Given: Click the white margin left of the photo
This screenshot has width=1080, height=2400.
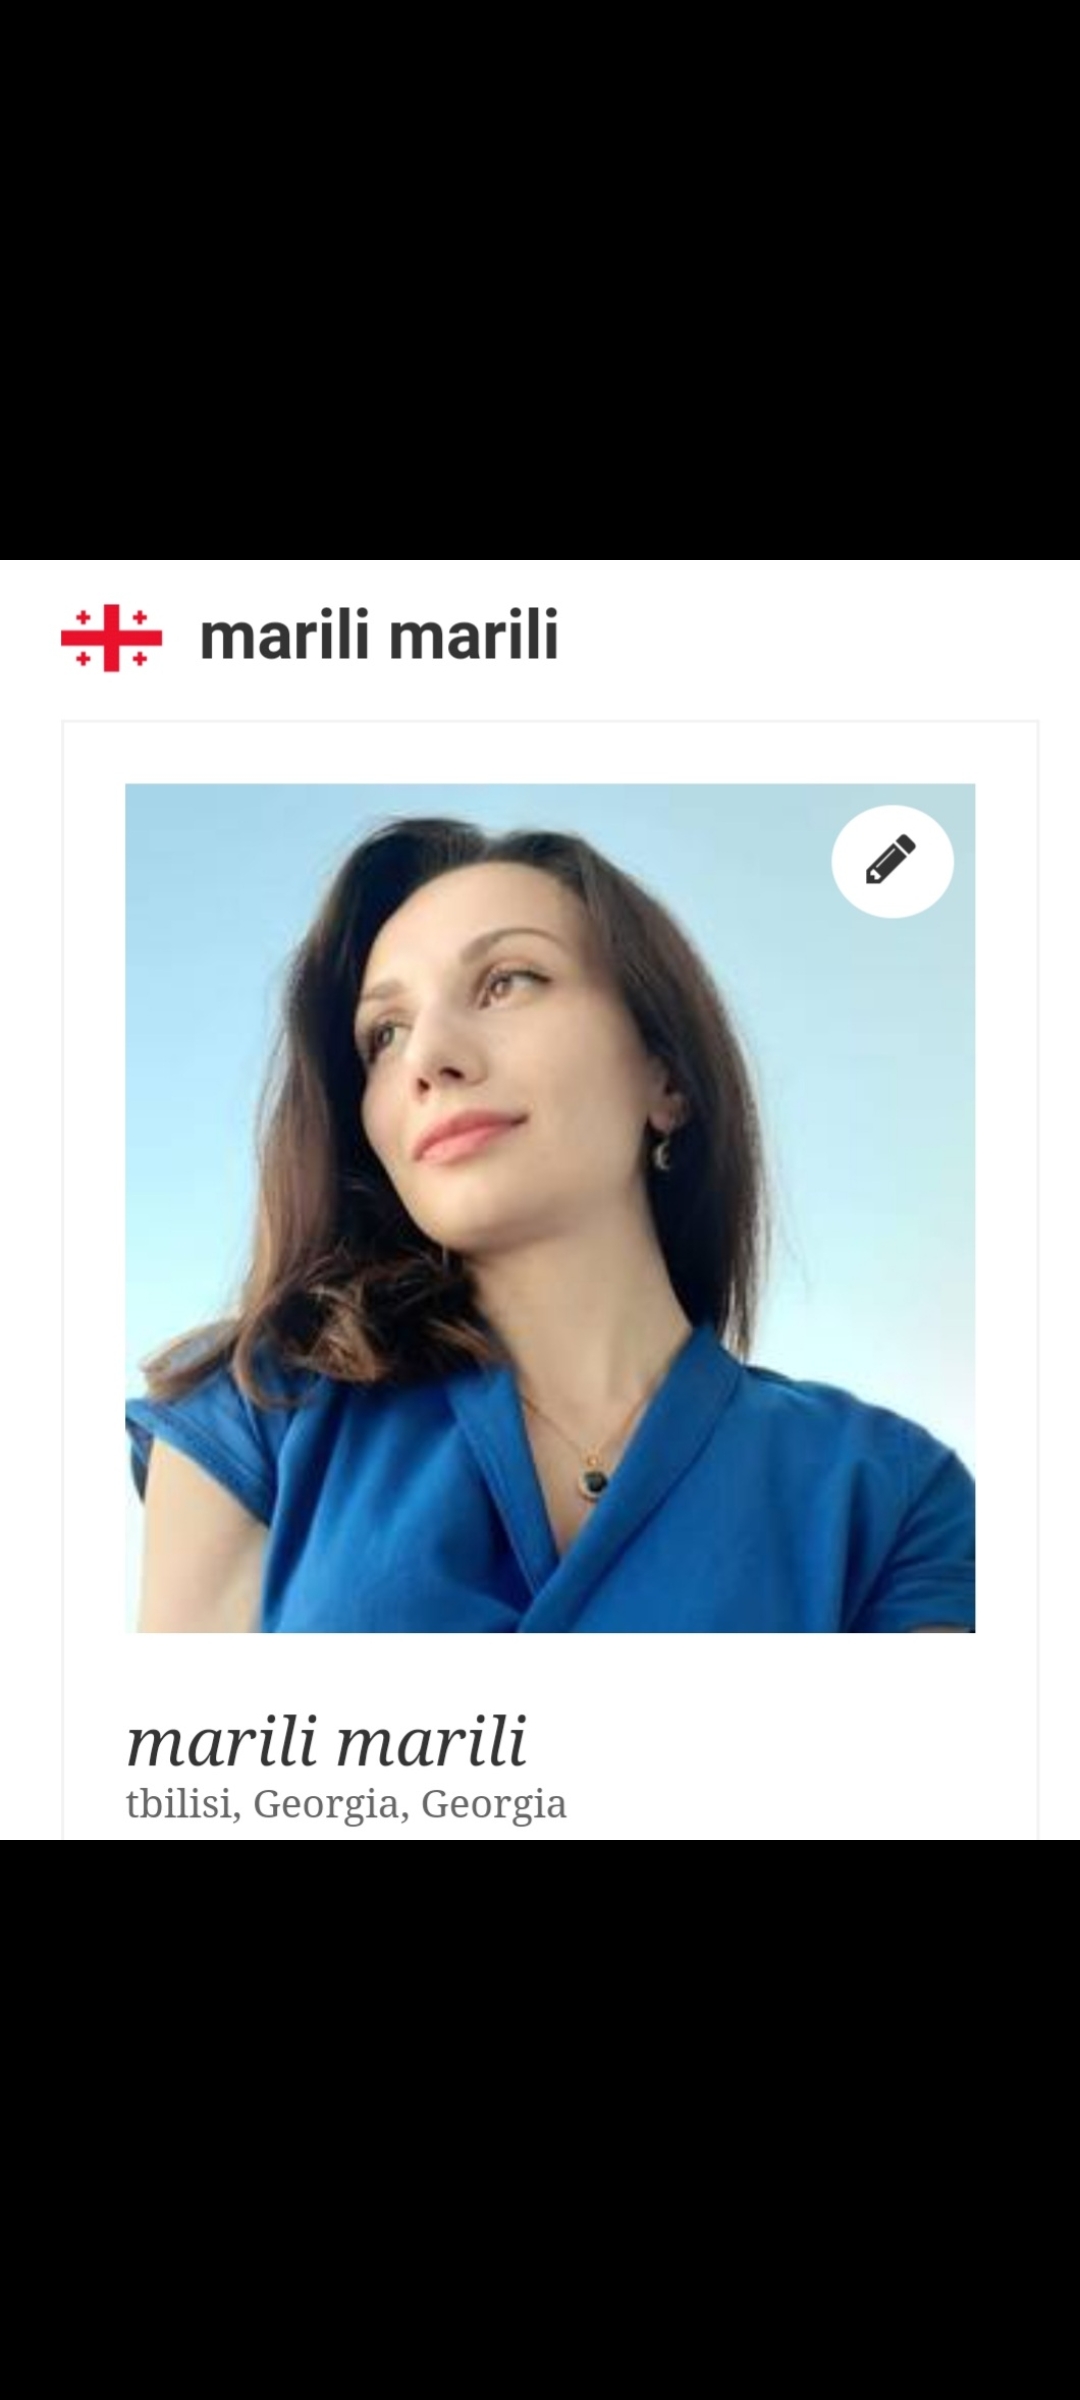Looking at the screenshot, I should click(x=94, y=1208).
